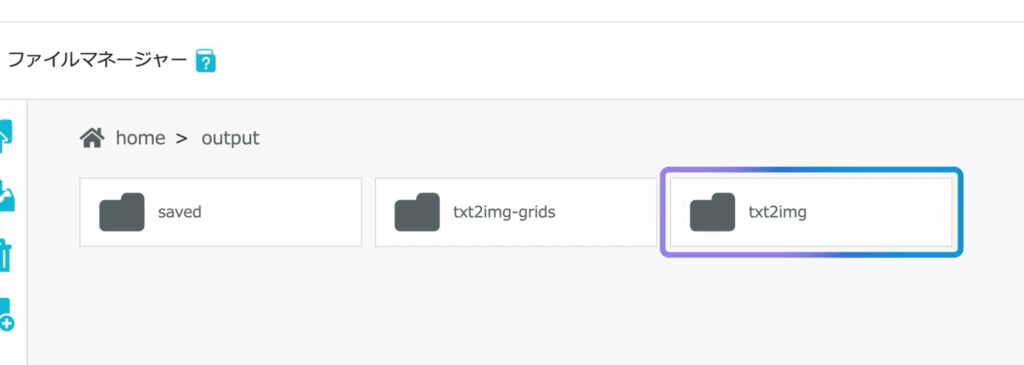Click the ファイルマネージャー heading title
1024x365 pixels.
click(x=97, y=60)
